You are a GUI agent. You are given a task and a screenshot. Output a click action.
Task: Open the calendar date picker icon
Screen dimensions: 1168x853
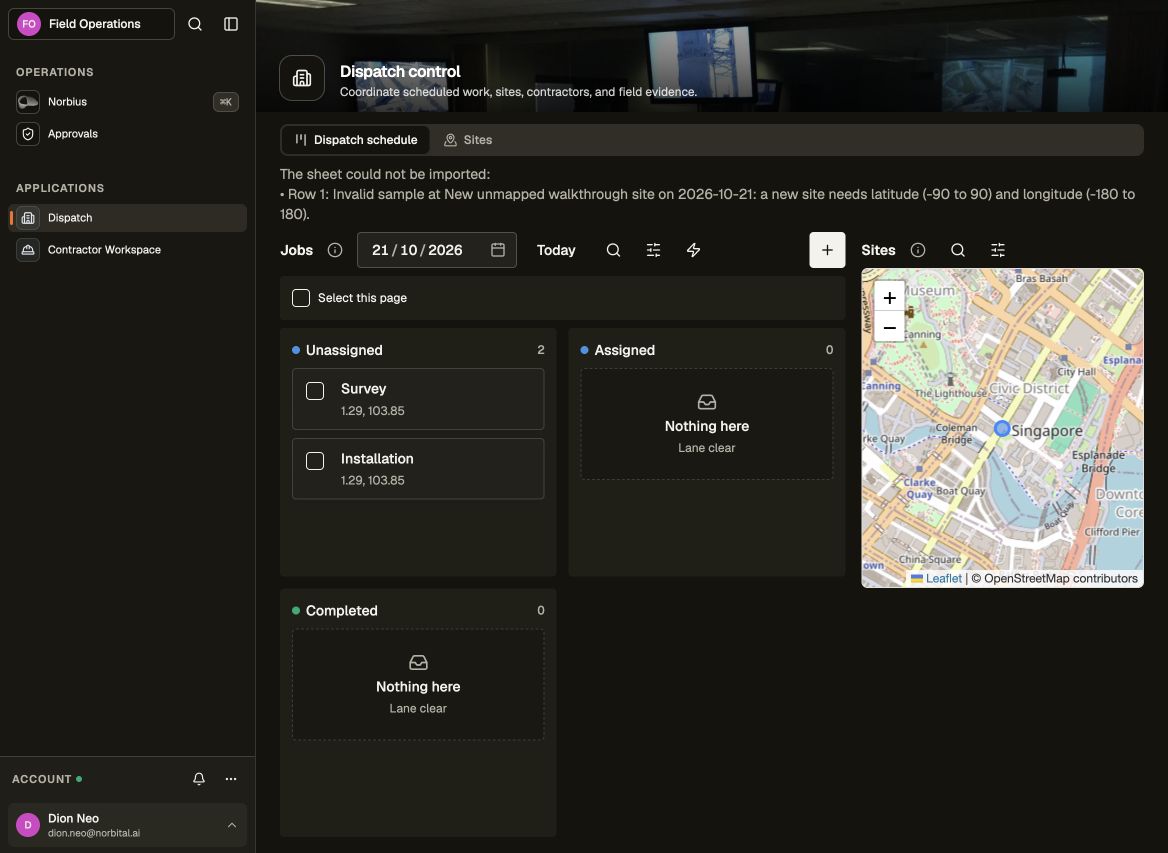[498, 250]
